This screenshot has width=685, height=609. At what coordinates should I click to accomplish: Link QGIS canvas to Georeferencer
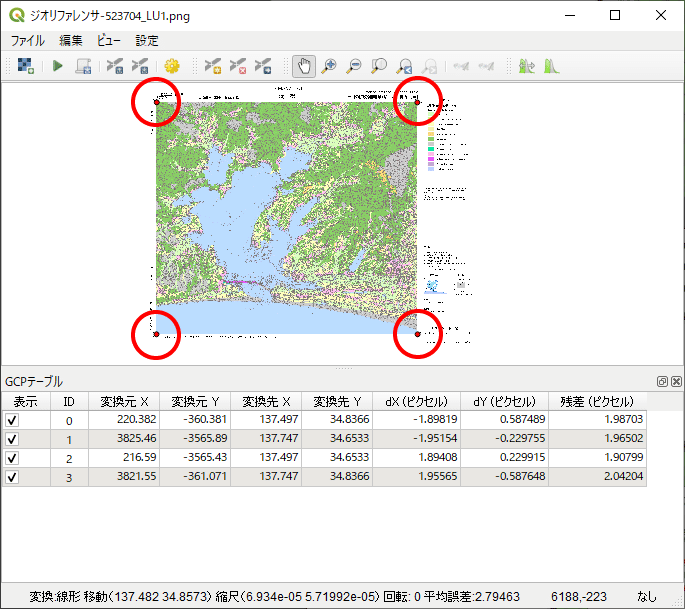[x=486, y=66]
